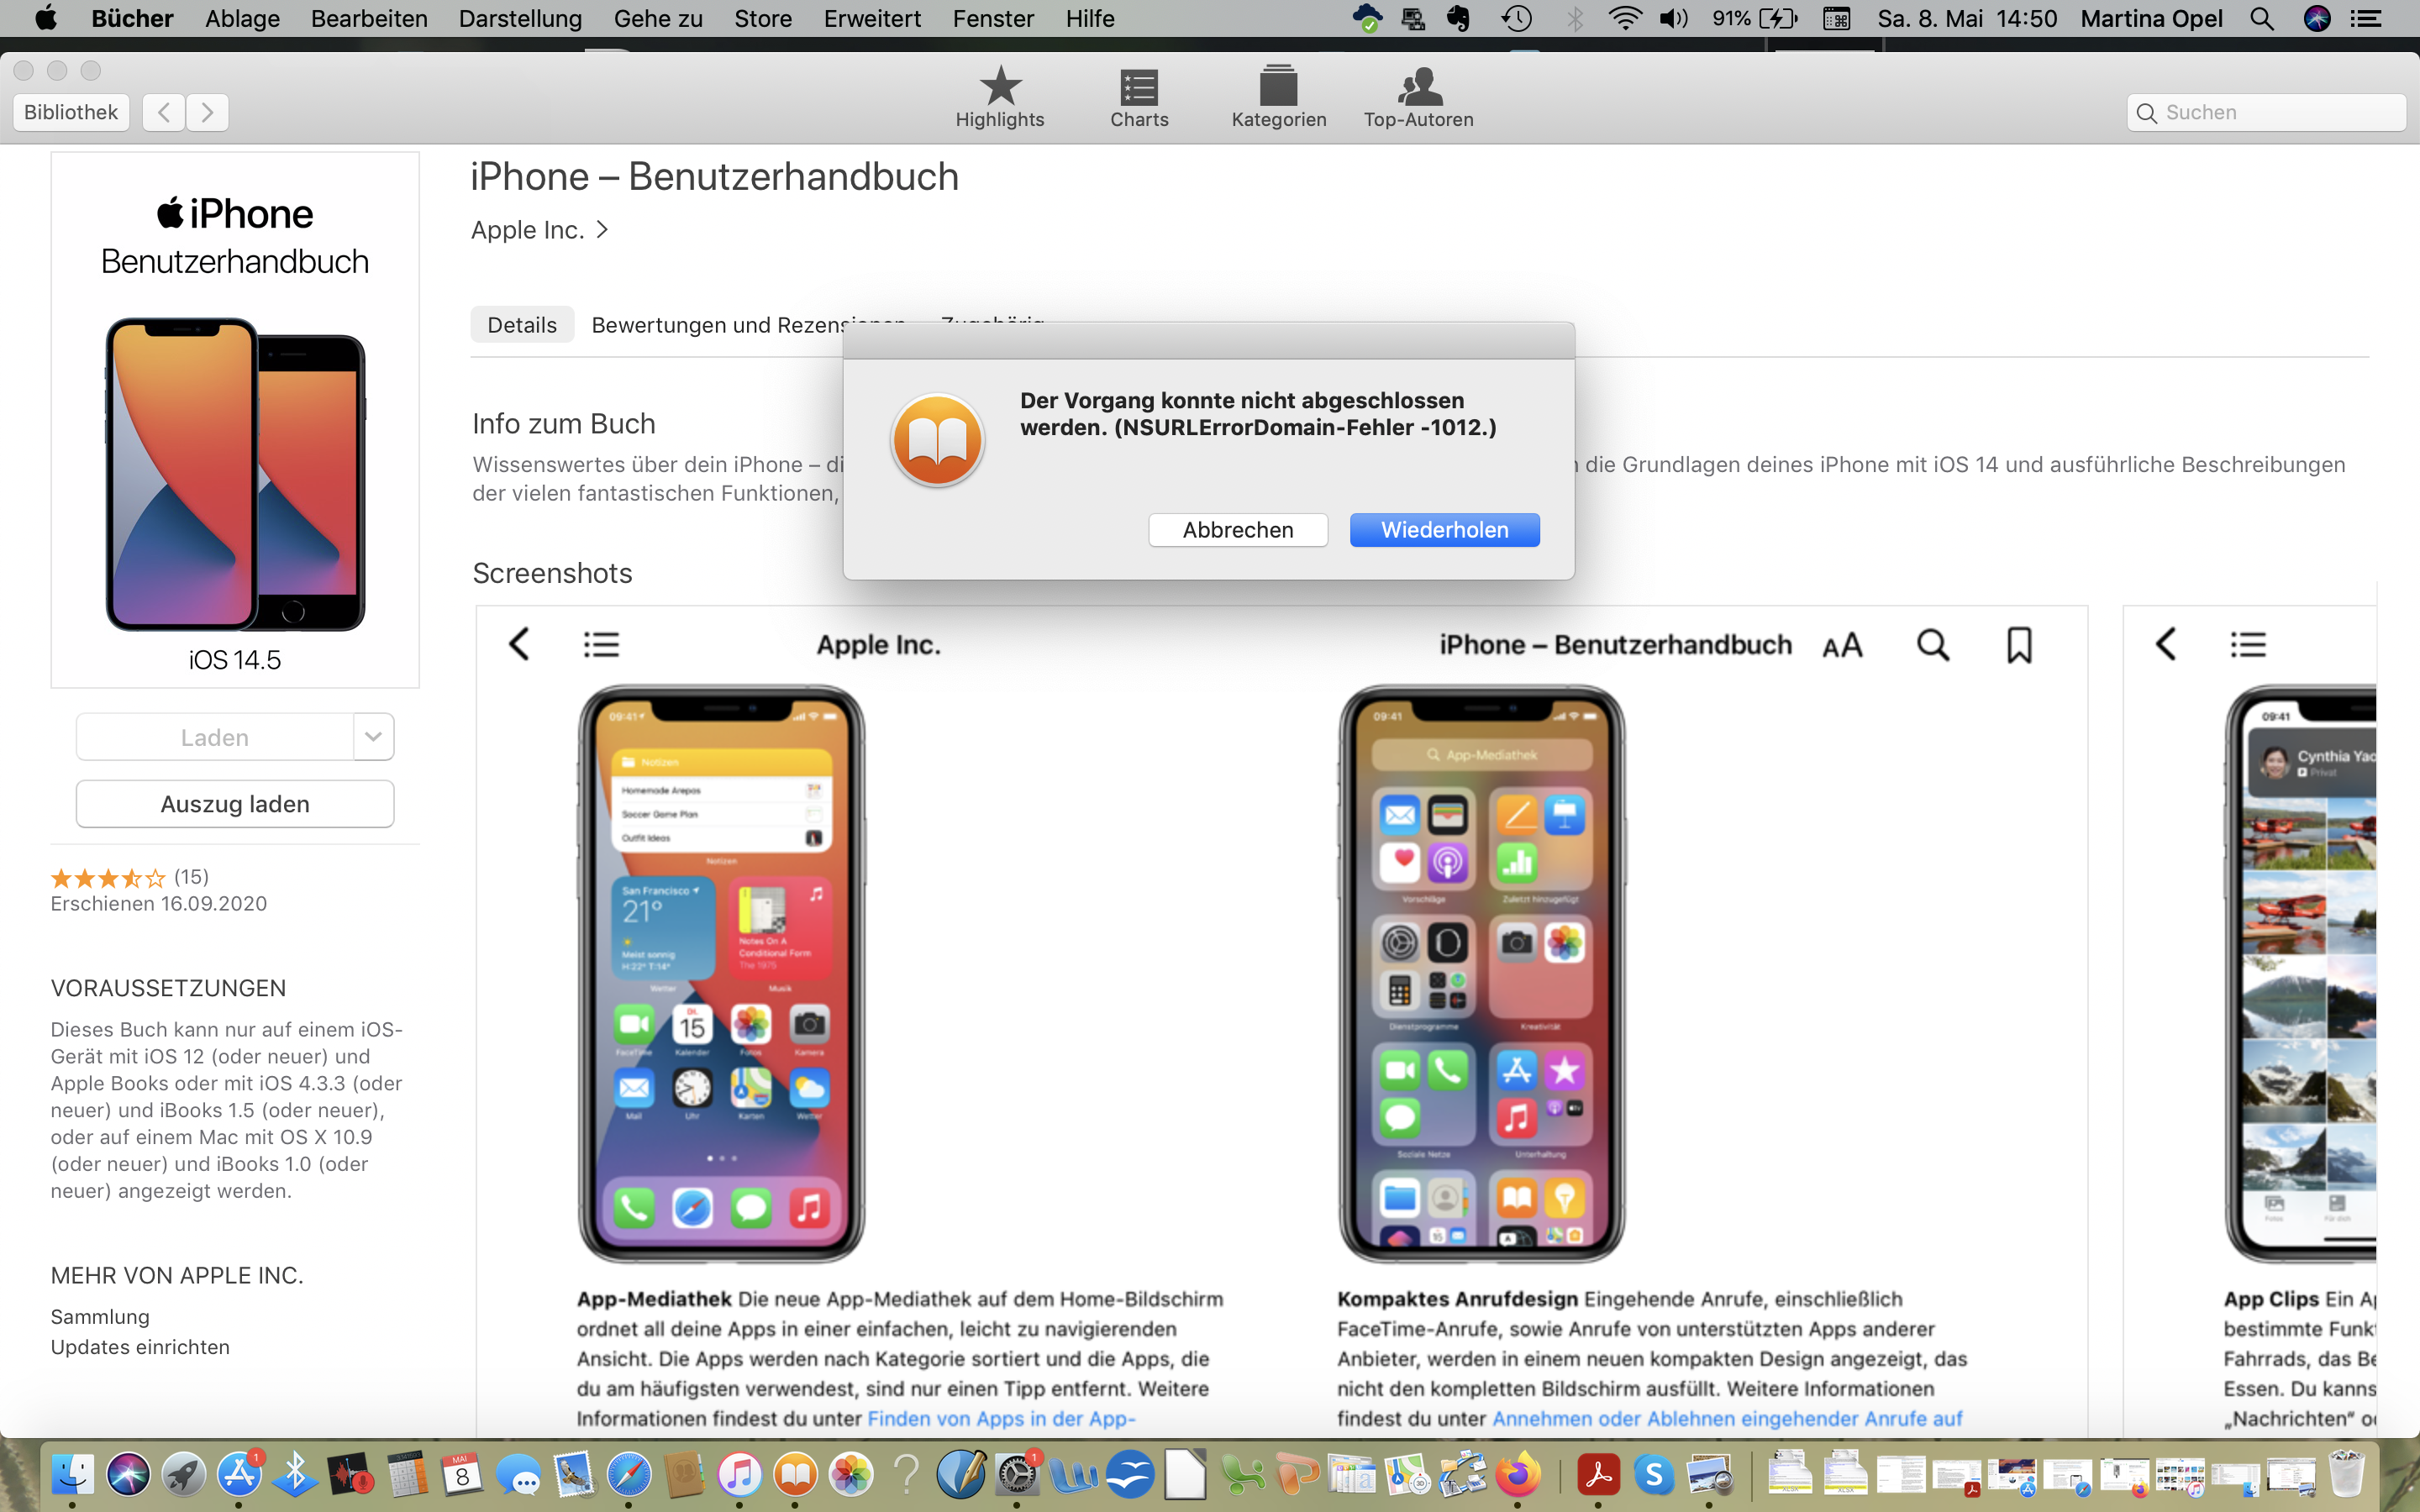The image size is (2420, 1512).
Task: Open Safari from the Dock
Action: click(629, 1475)
